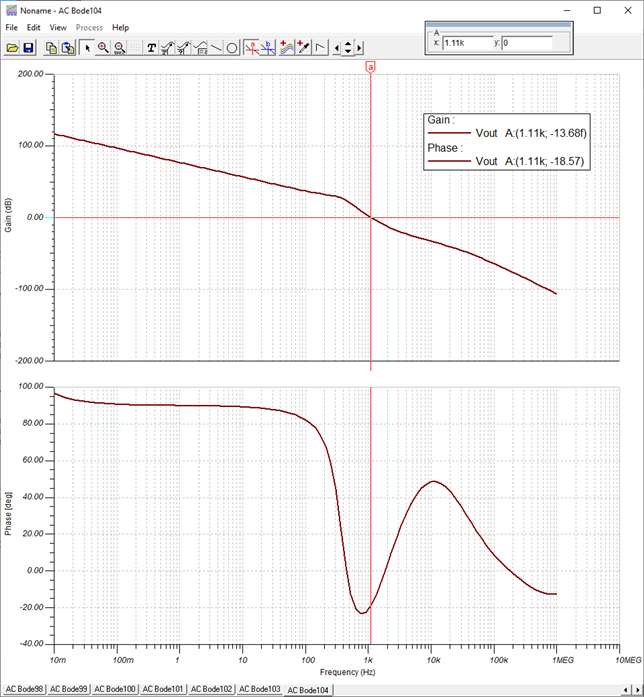The image size is (644, 697).
Task: Click the Legend icon in toolbar
Action: pos(200,48)
